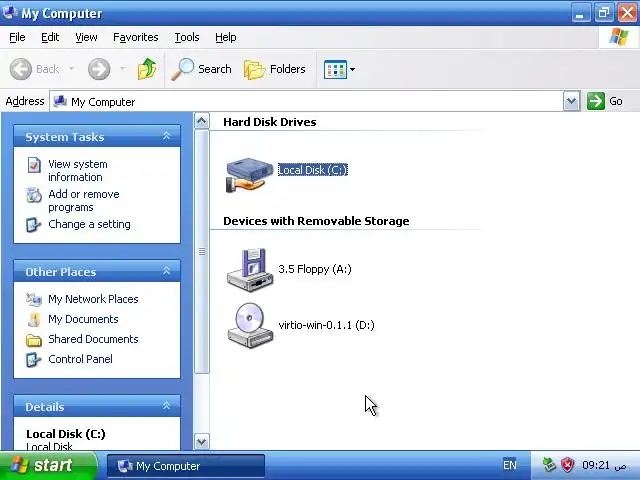Click the sidebar scrollbar thumb
Image resolution: width=640 pixels, height=480 pixels.
(x=202, y=251)
